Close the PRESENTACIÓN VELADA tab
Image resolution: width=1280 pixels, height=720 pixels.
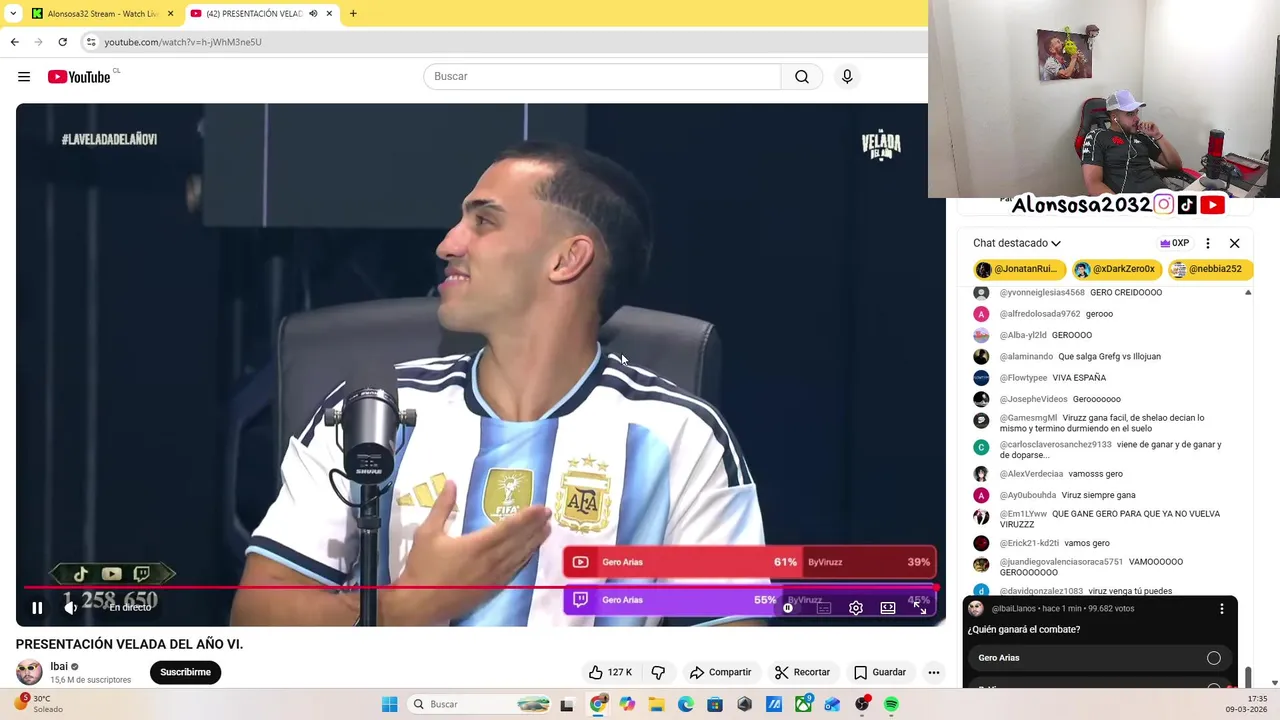point(329,14)
